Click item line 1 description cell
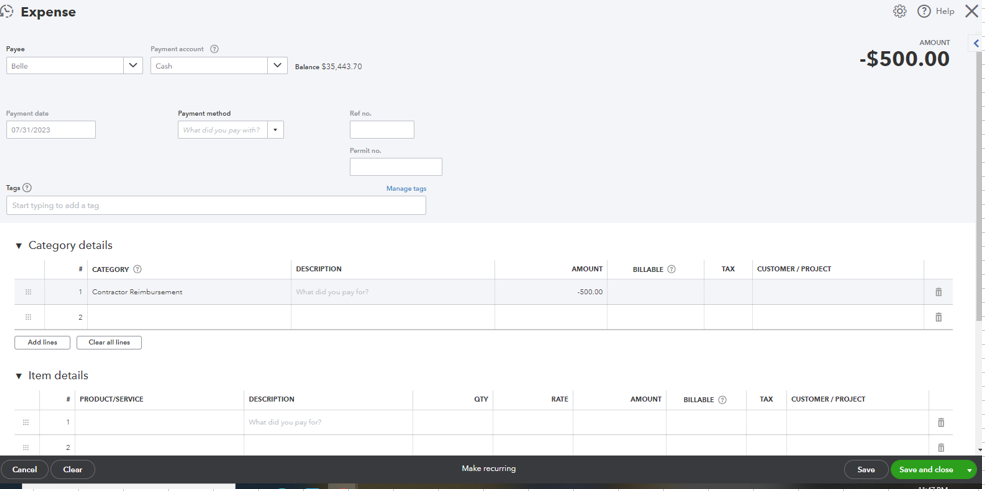This screenshot has height=491, width=985. (x=328, y=423)
